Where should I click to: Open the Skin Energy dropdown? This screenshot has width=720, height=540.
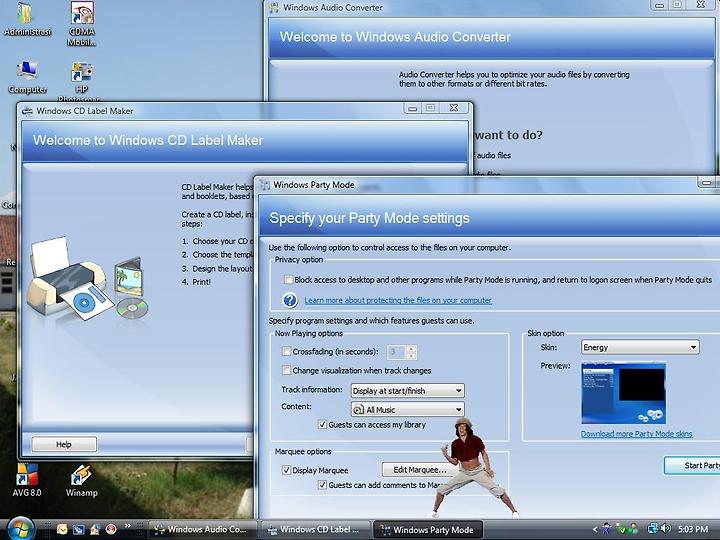640,347
